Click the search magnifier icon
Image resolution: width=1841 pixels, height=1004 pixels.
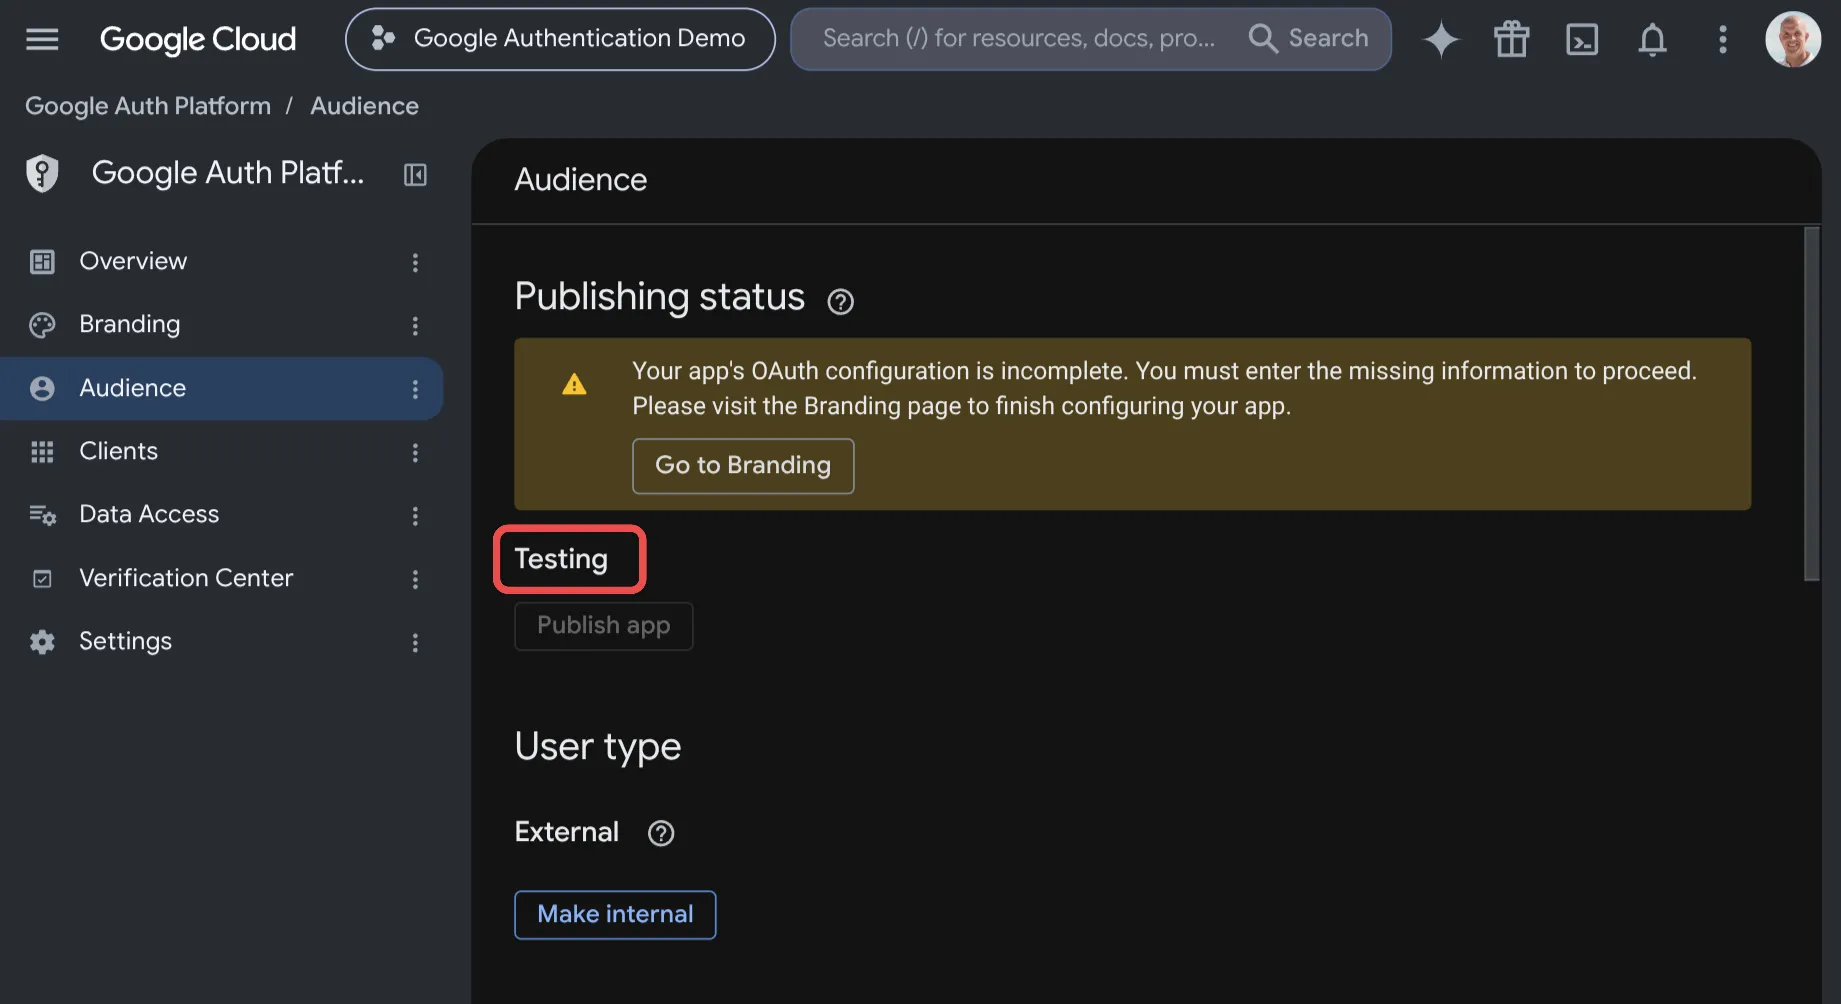tap(1263, 39)
